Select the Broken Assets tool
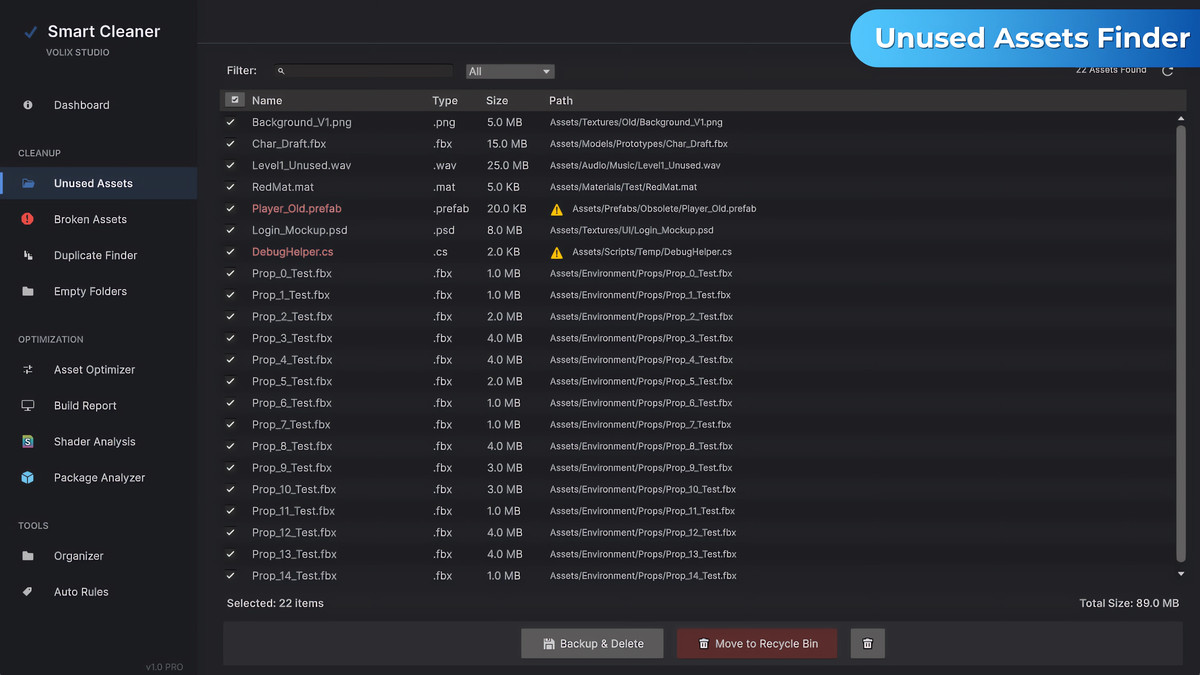 (90, 219)
